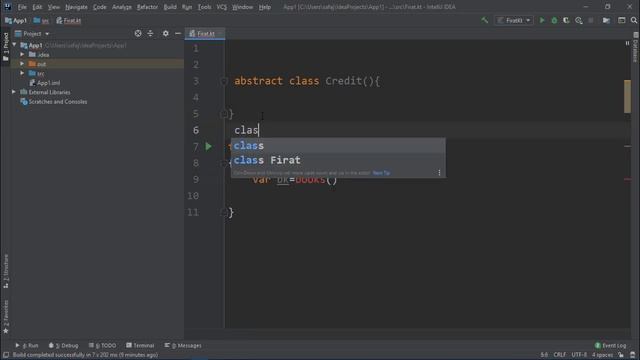Click the layout window icon in toolbar
This screenshot has height=360, width=640.
click(622, 20)
